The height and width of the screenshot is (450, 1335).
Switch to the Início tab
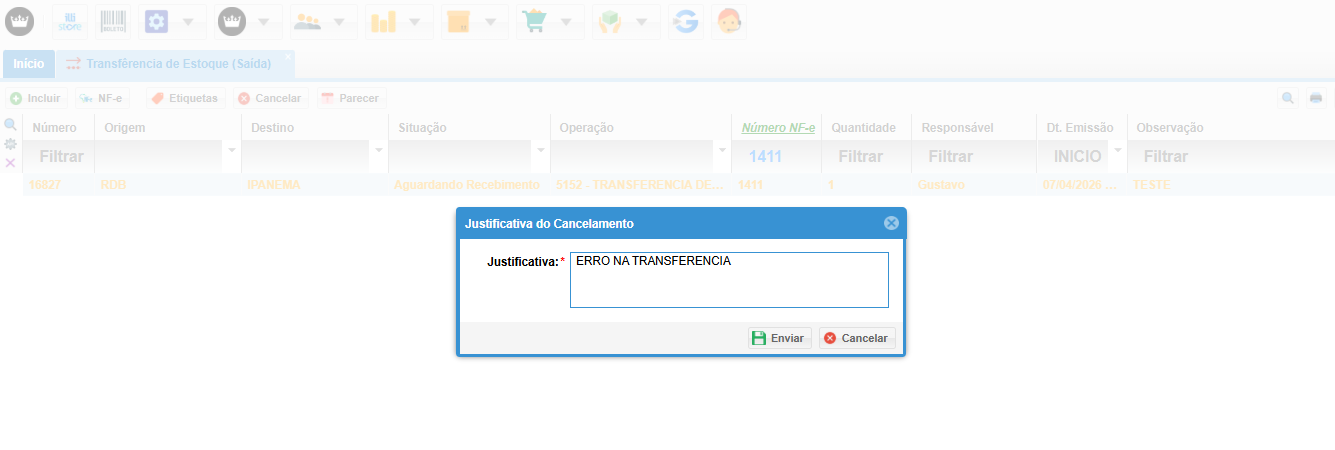tap(28, 64)
